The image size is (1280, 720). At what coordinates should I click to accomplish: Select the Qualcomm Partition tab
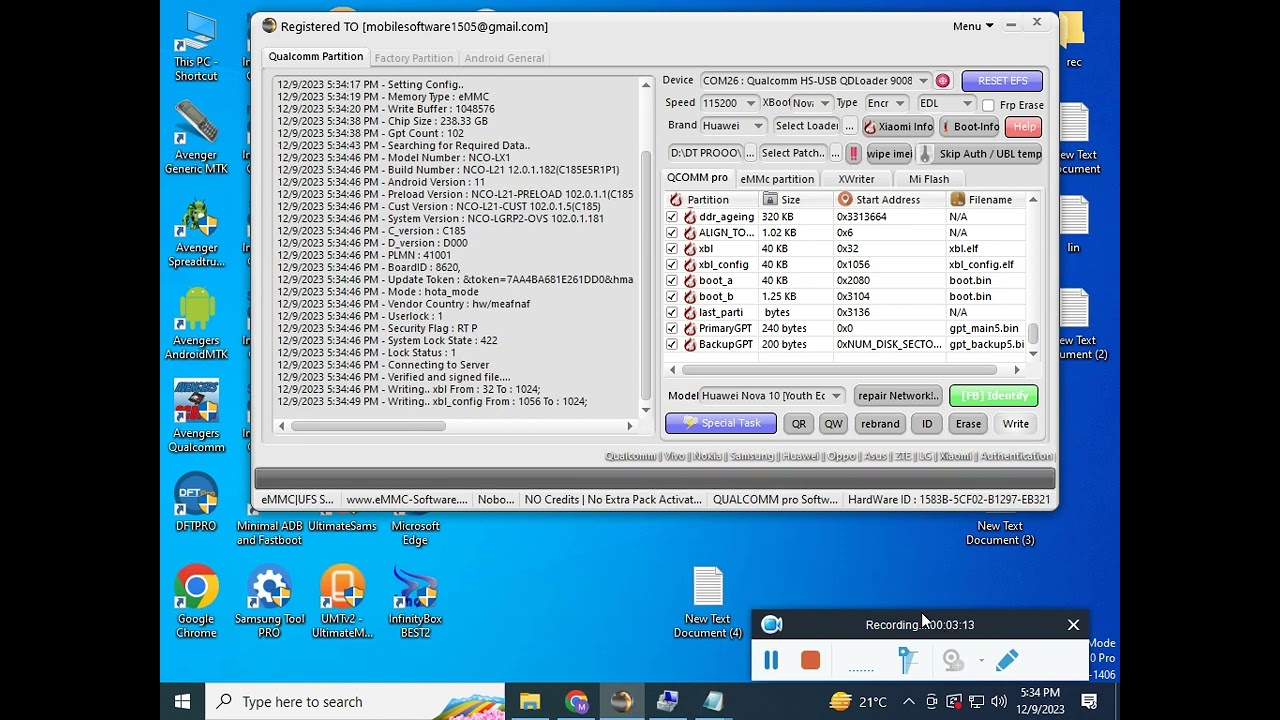[x=315, y=57]
